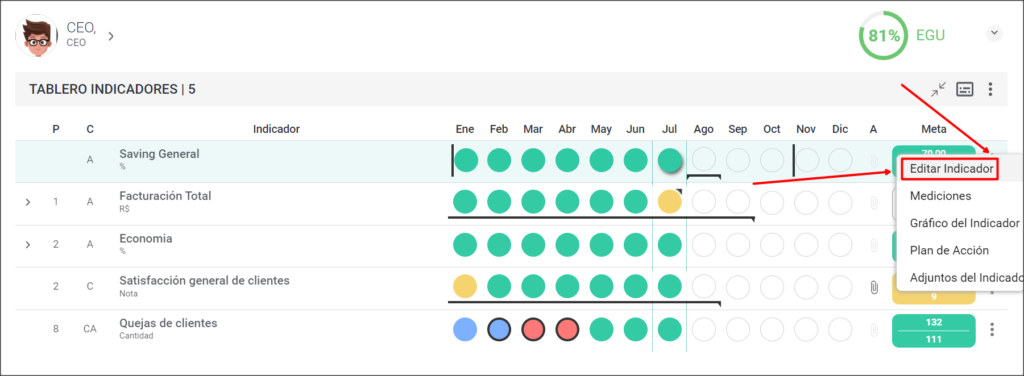This screenshot has height=376, width=1024.
Task: Click Facturación Total empty September circle
Action: [x=738, y=202]
